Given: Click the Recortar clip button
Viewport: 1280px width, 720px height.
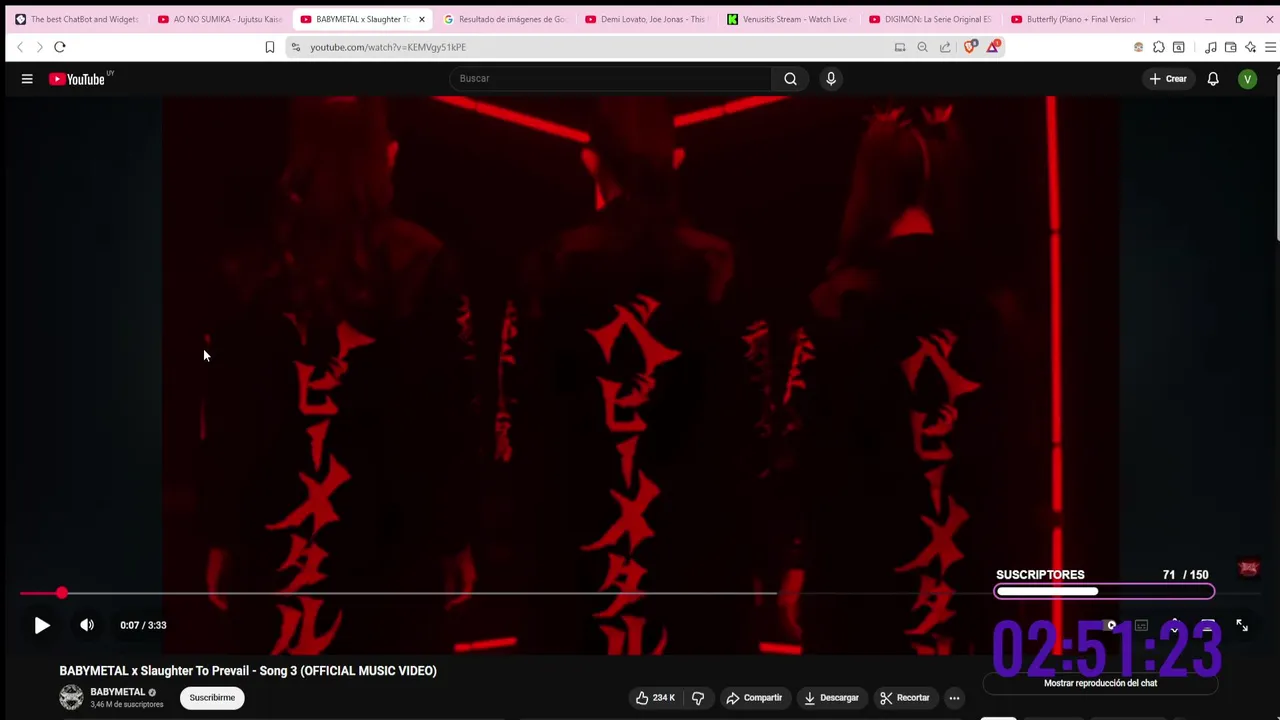Looking at the screenshot, I should (905, 698).
